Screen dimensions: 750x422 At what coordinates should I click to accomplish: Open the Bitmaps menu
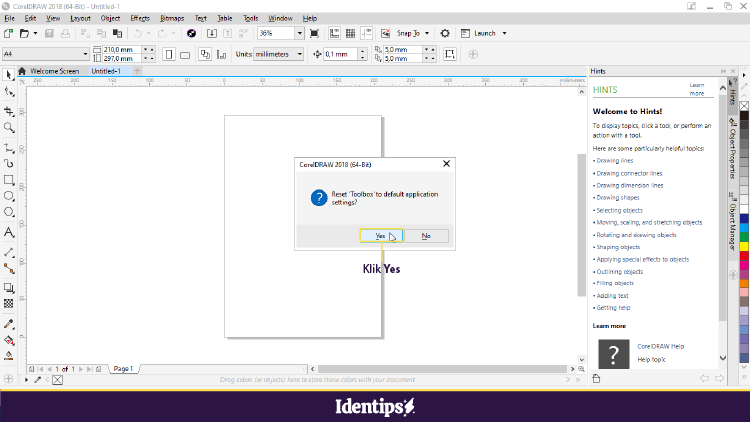171,18
